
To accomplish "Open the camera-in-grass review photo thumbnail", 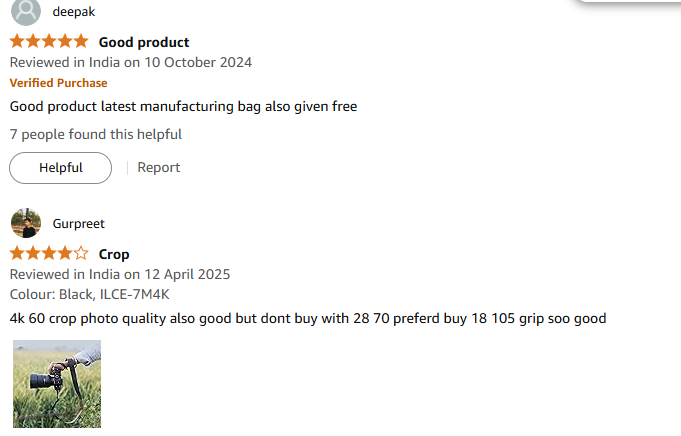I will coord(57,384).
